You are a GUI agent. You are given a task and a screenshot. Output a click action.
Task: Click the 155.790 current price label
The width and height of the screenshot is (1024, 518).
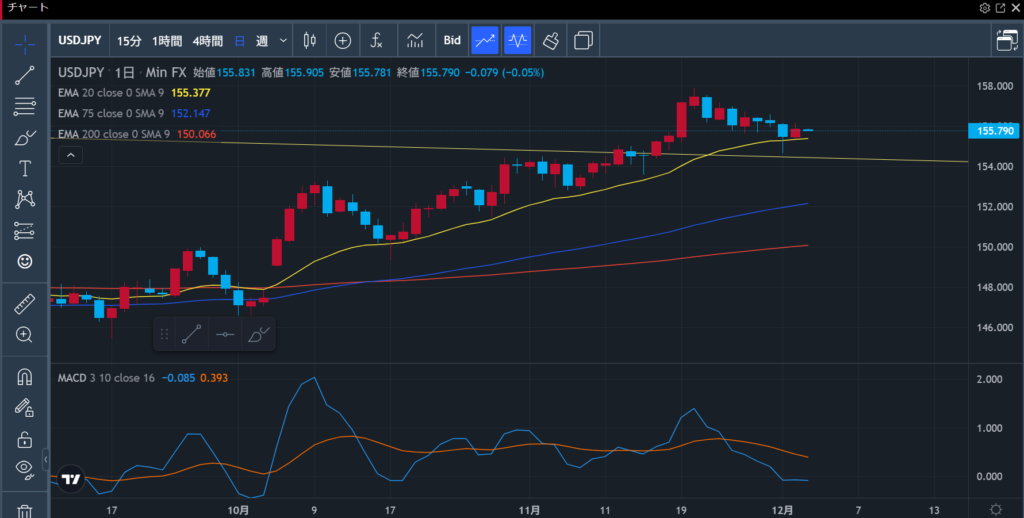(994, 130)
